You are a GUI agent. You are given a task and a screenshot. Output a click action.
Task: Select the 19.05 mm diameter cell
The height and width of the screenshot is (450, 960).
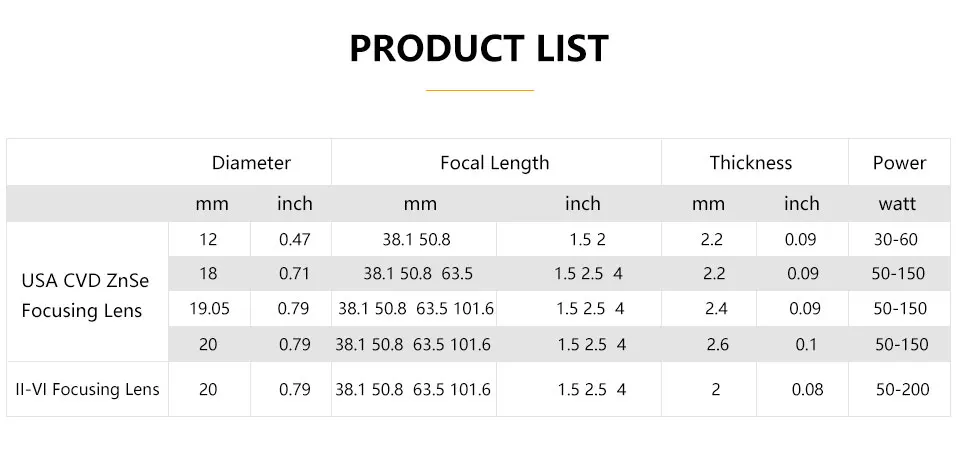pyautogui.click(x=209, y=309)
